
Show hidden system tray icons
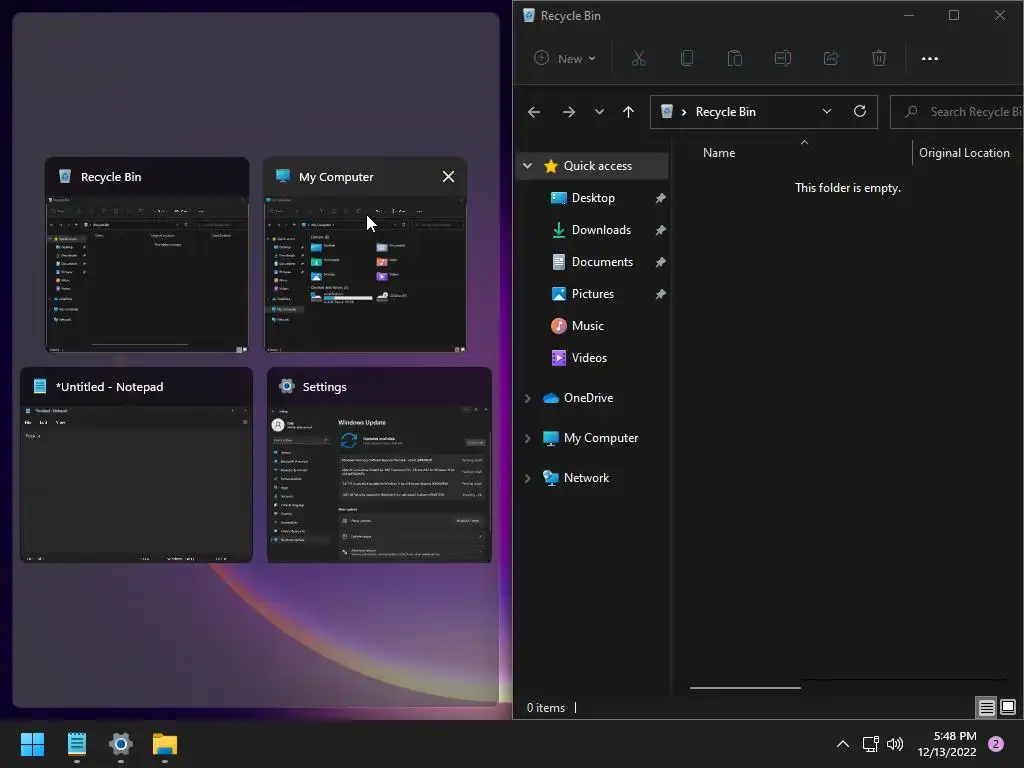pyautogui.click(x=843, y=744)
